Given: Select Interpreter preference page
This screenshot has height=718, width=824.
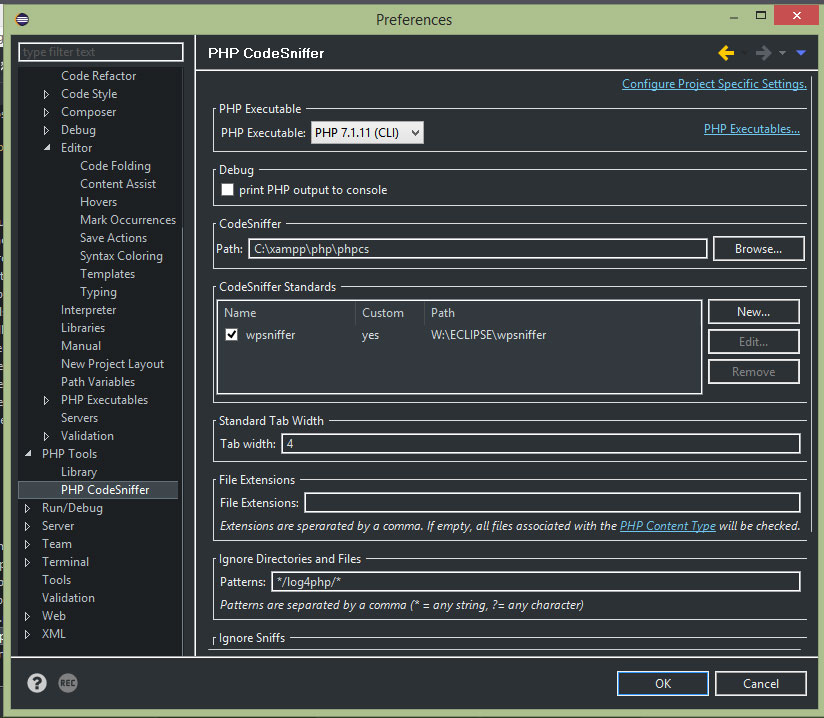Looking at the screenshot, I should tap(88, 310).
